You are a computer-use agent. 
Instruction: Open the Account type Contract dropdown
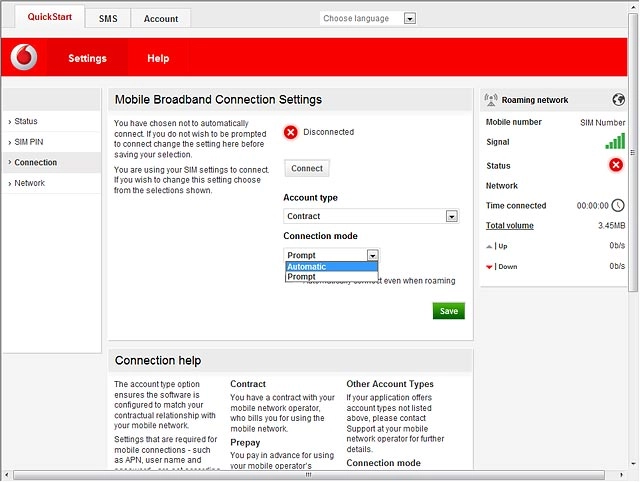(x=371, y=216)
